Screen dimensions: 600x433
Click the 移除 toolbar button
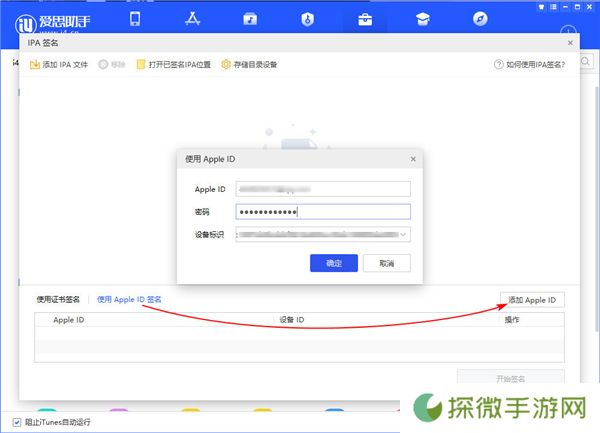112,65
